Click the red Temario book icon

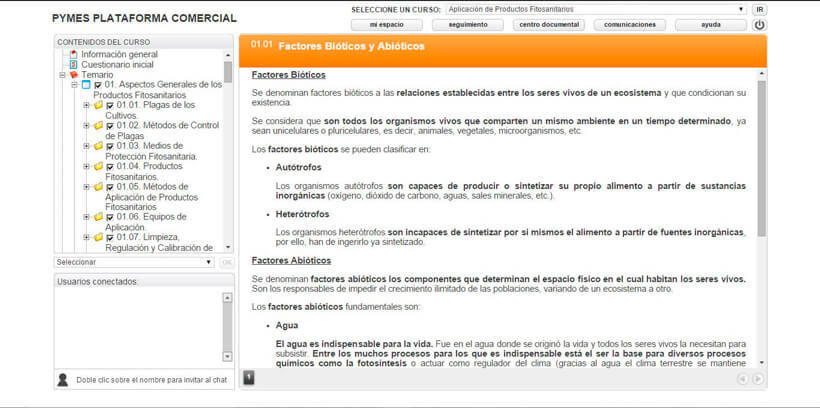73,75
